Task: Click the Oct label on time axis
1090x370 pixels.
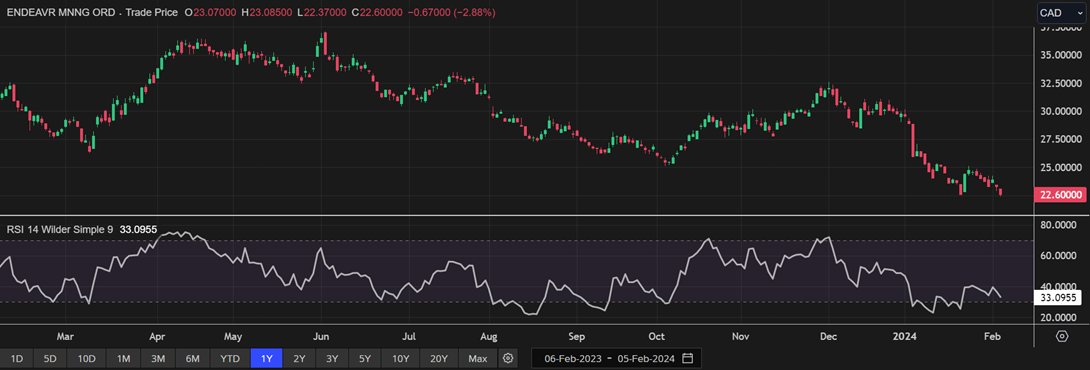Action: 657,337
